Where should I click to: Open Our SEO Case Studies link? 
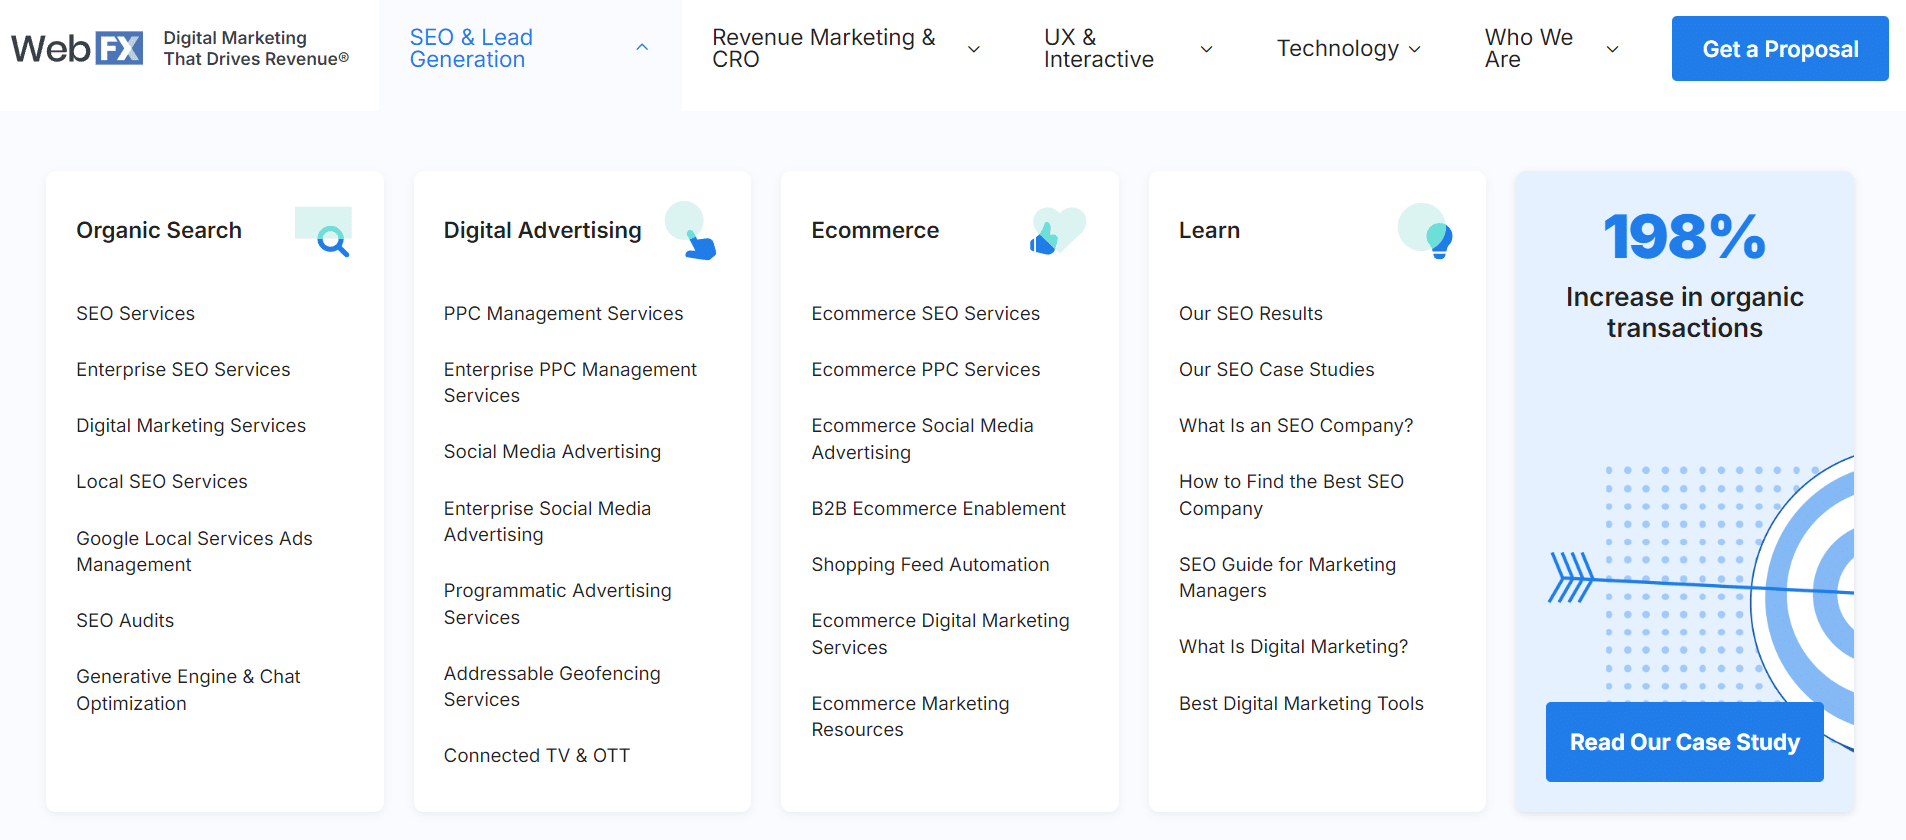pos(1276,369)
